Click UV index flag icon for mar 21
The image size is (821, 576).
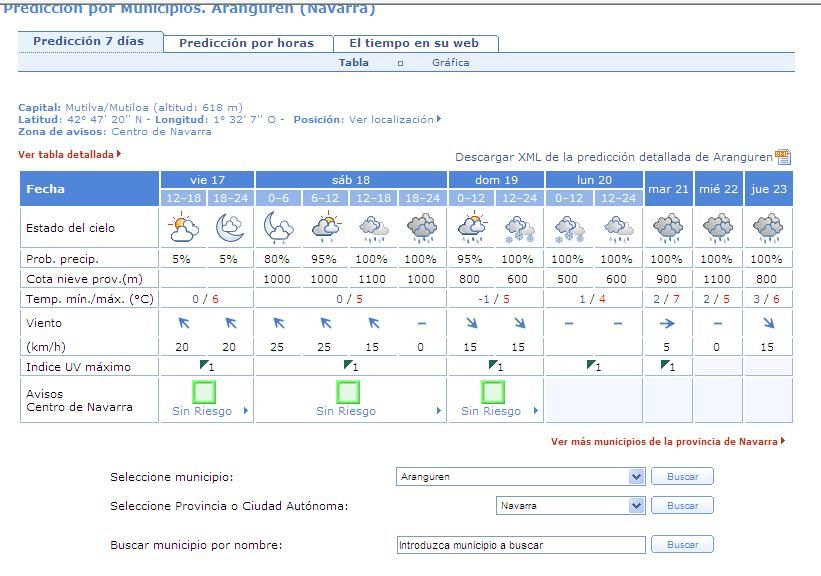point(665,364)
